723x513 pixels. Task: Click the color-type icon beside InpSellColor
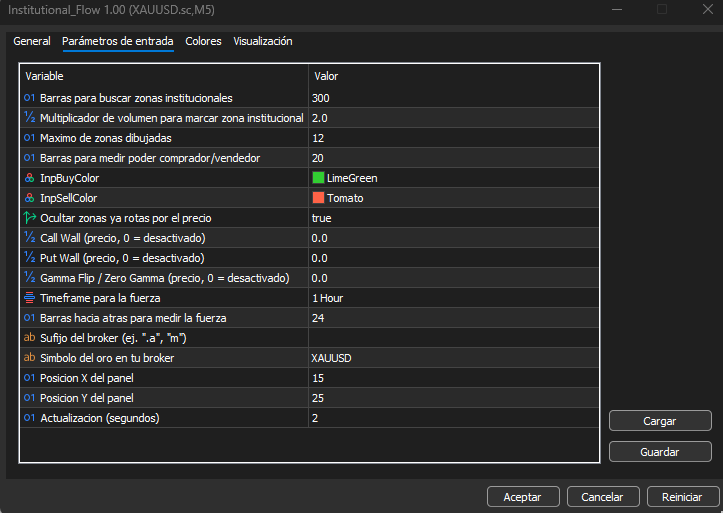coord(30,198)
